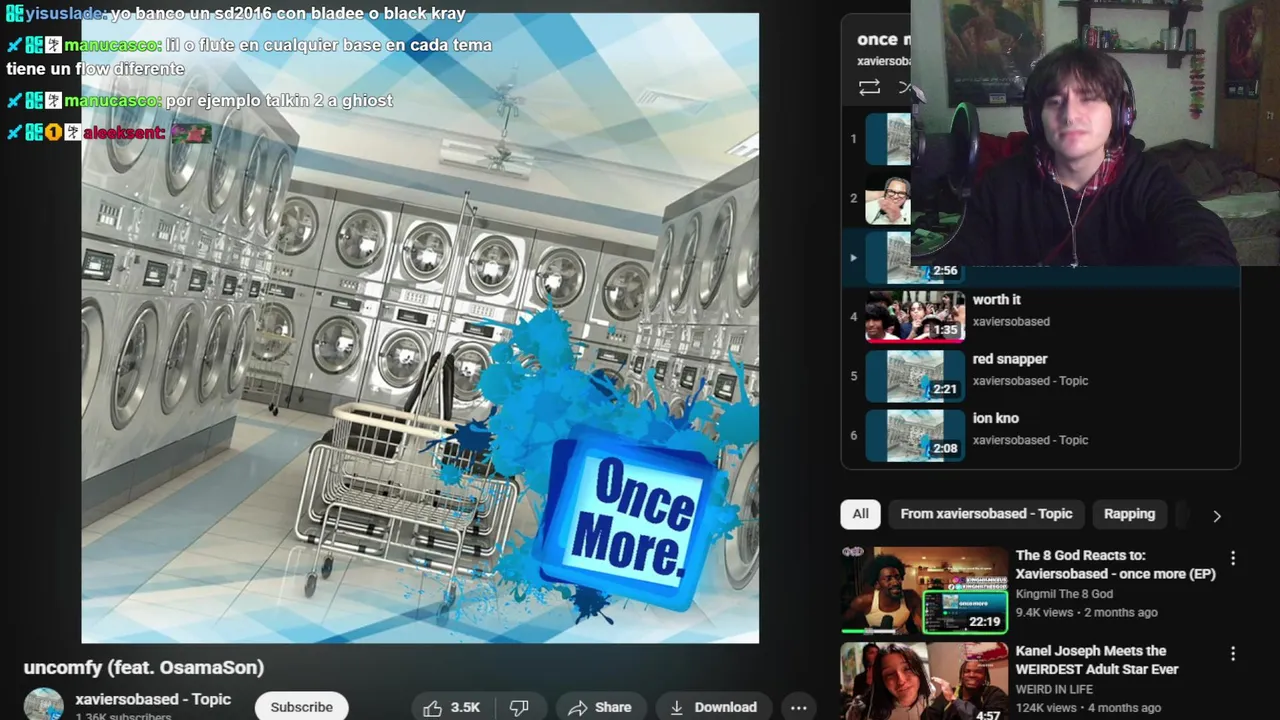Open options for the Kanel Joseph video
The width and height of the screenshot is (1280, 720).
[x=1233, y=653]
